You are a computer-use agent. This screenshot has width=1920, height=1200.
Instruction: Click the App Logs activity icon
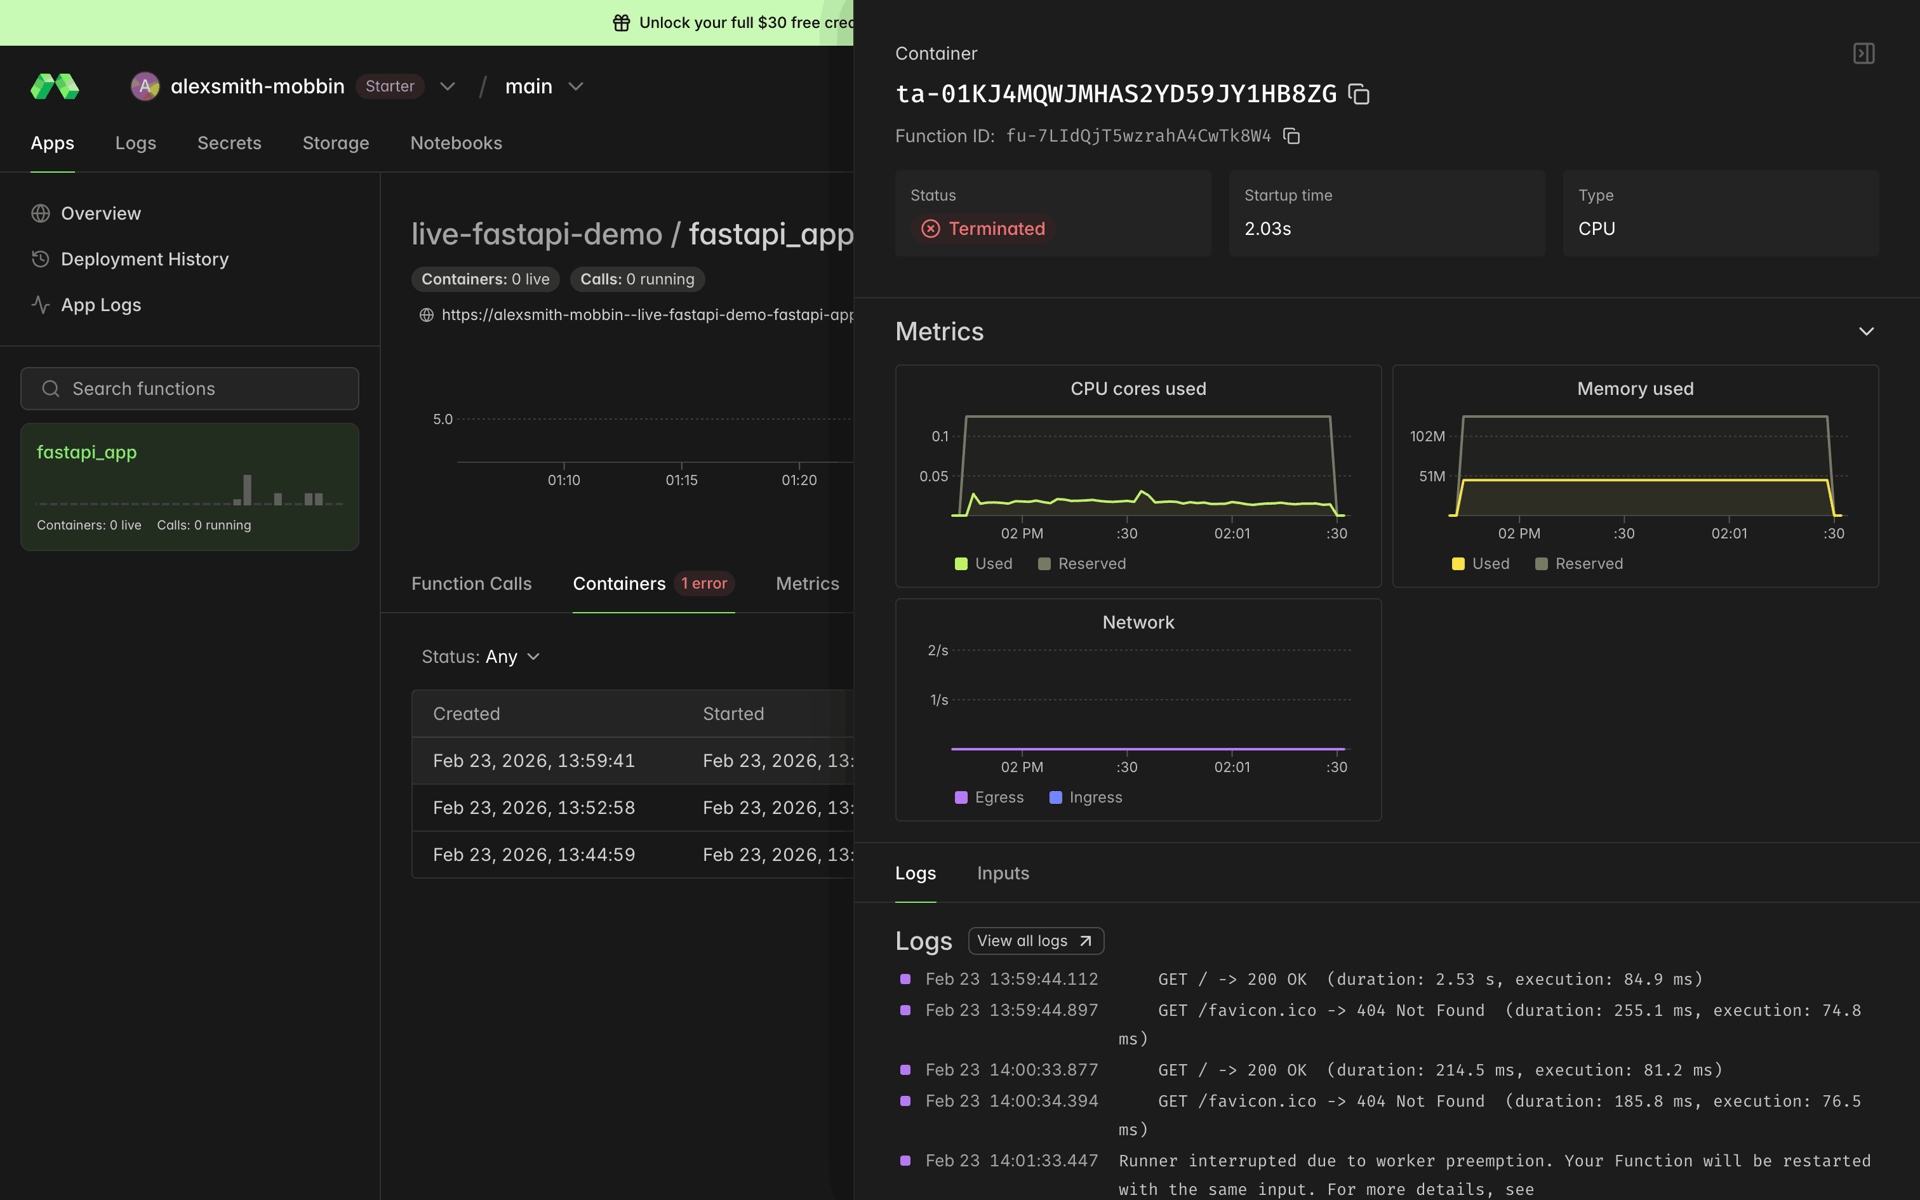41,305
